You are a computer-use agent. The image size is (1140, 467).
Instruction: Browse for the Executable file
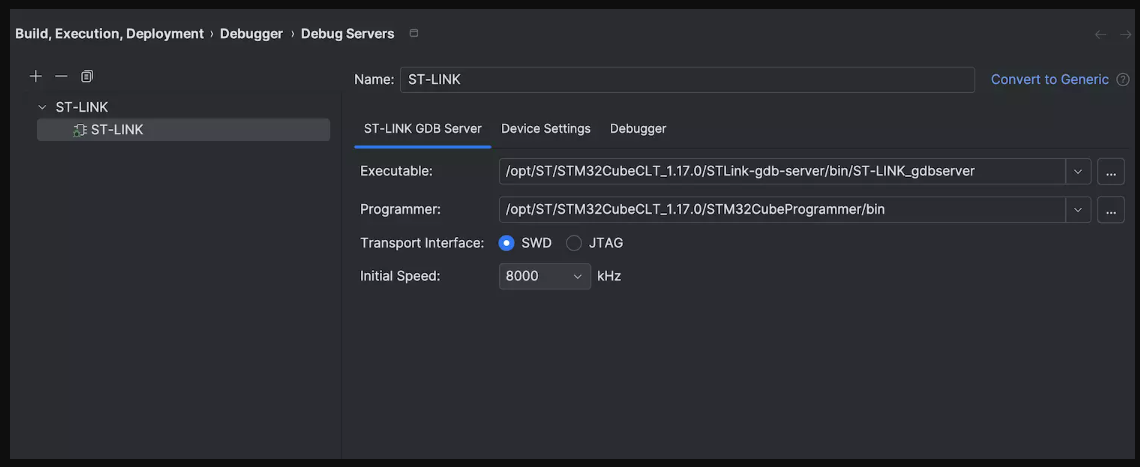coord(1110,172)
